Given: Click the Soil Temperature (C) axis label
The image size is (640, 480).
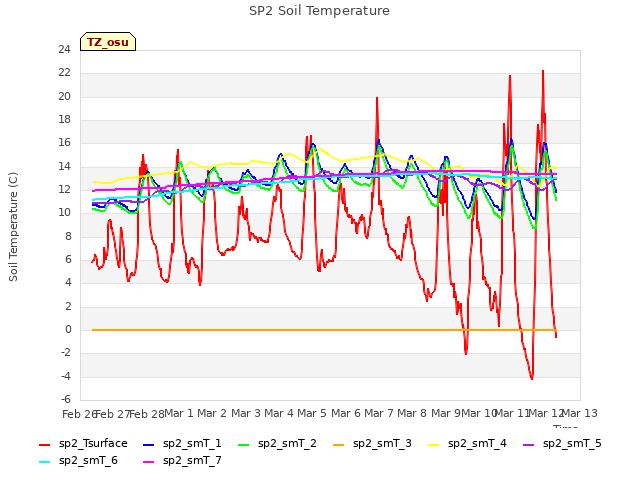Looking at the screenshot, I should pyautogui.click(x=13, y=227).
